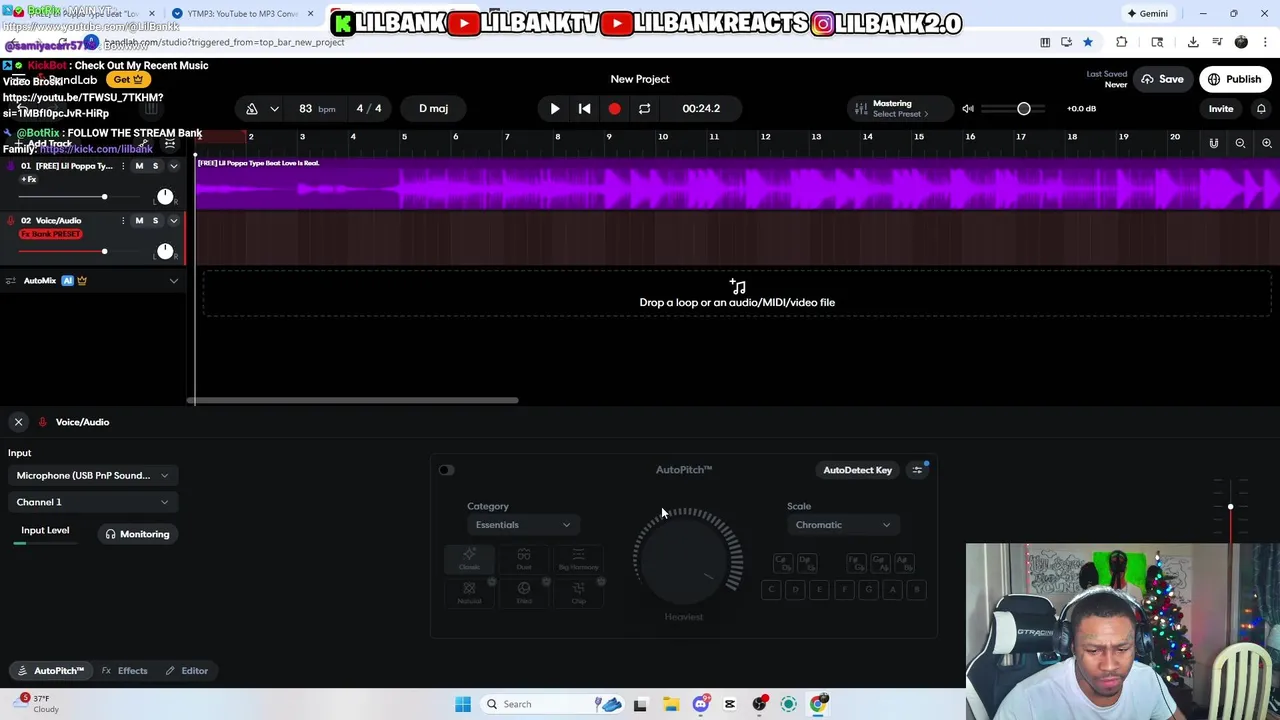Open Chrome downloads icon

tap(1193, 42)
